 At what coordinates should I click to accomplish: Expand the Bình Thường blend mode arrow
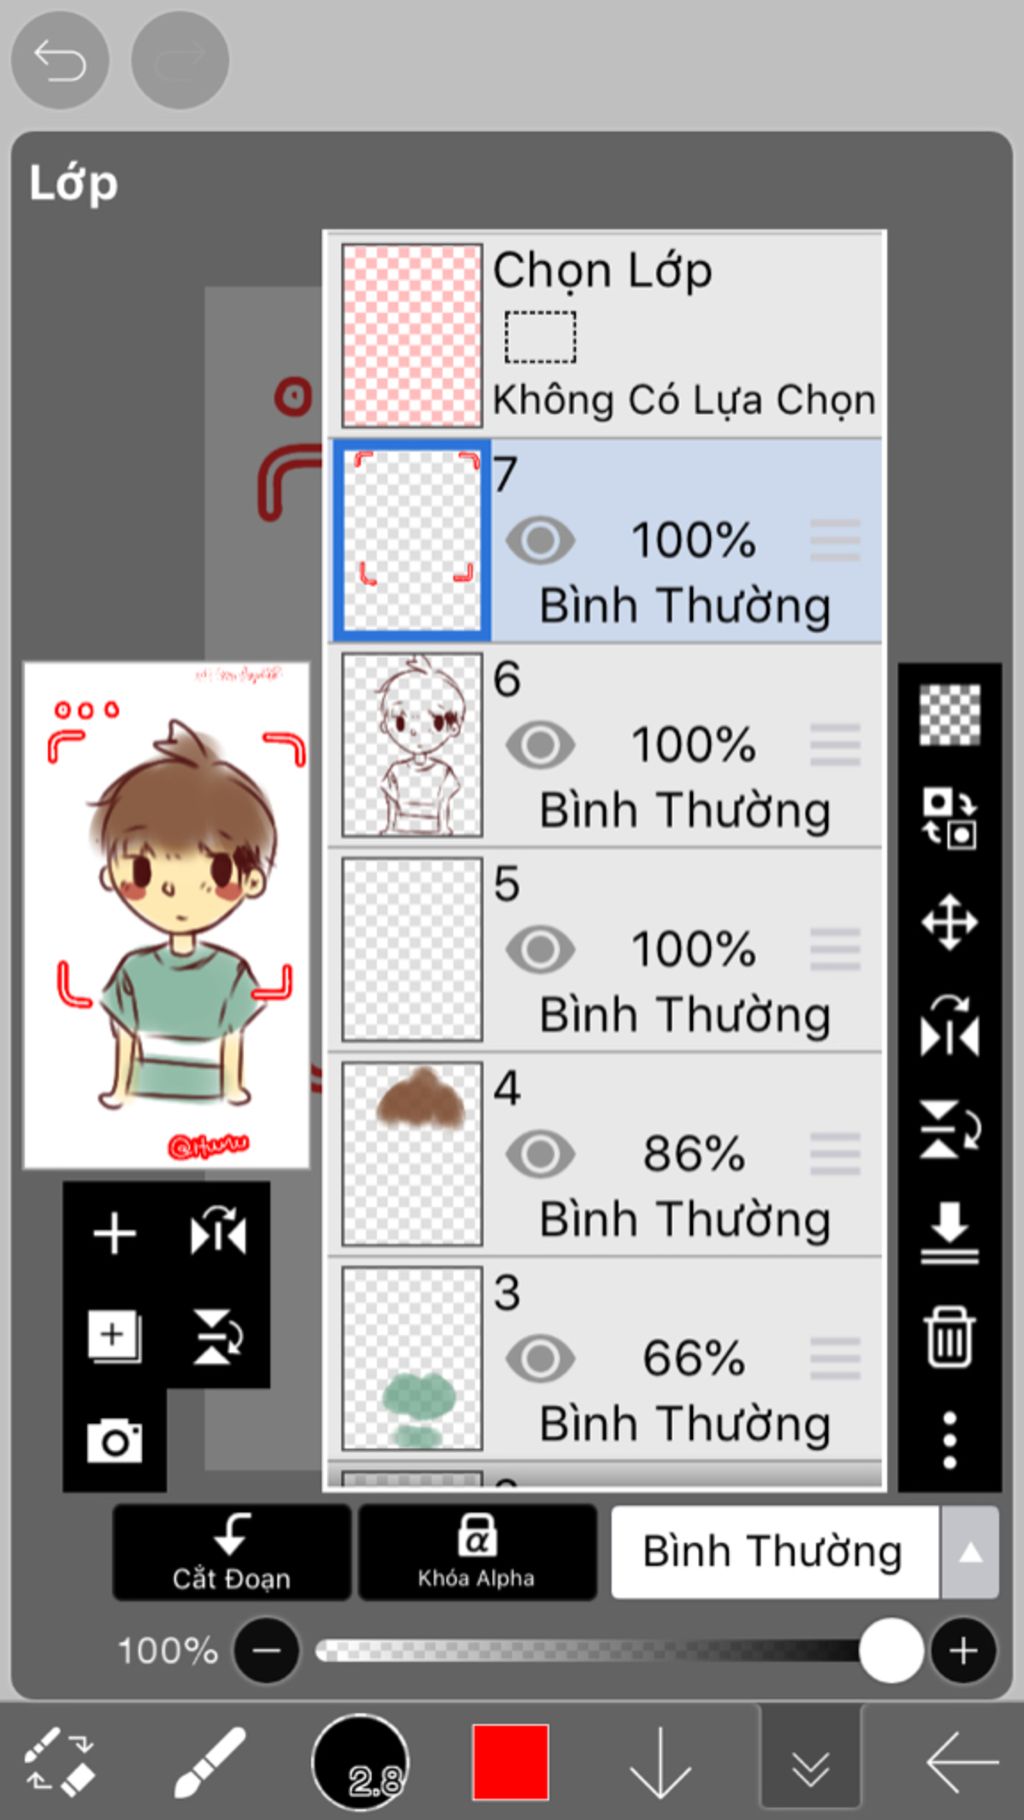click(x=970, y=1552)
